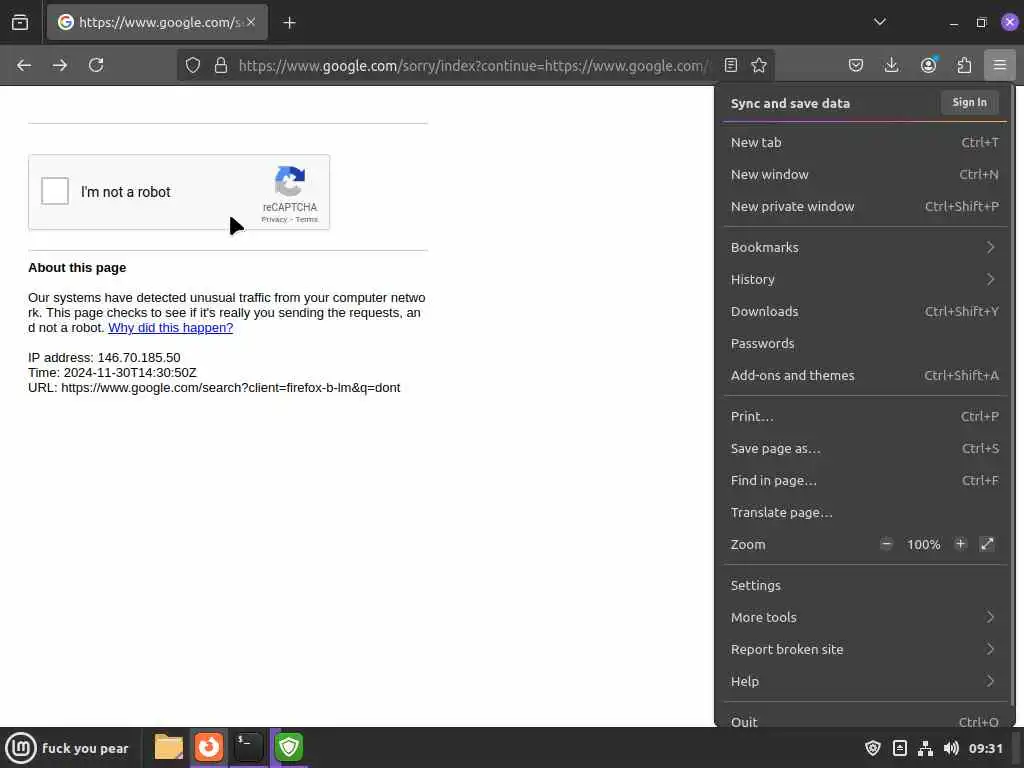Screen dimensions: 1024x768
Task: Open the network connections tray icon
Action: [925, 748]
